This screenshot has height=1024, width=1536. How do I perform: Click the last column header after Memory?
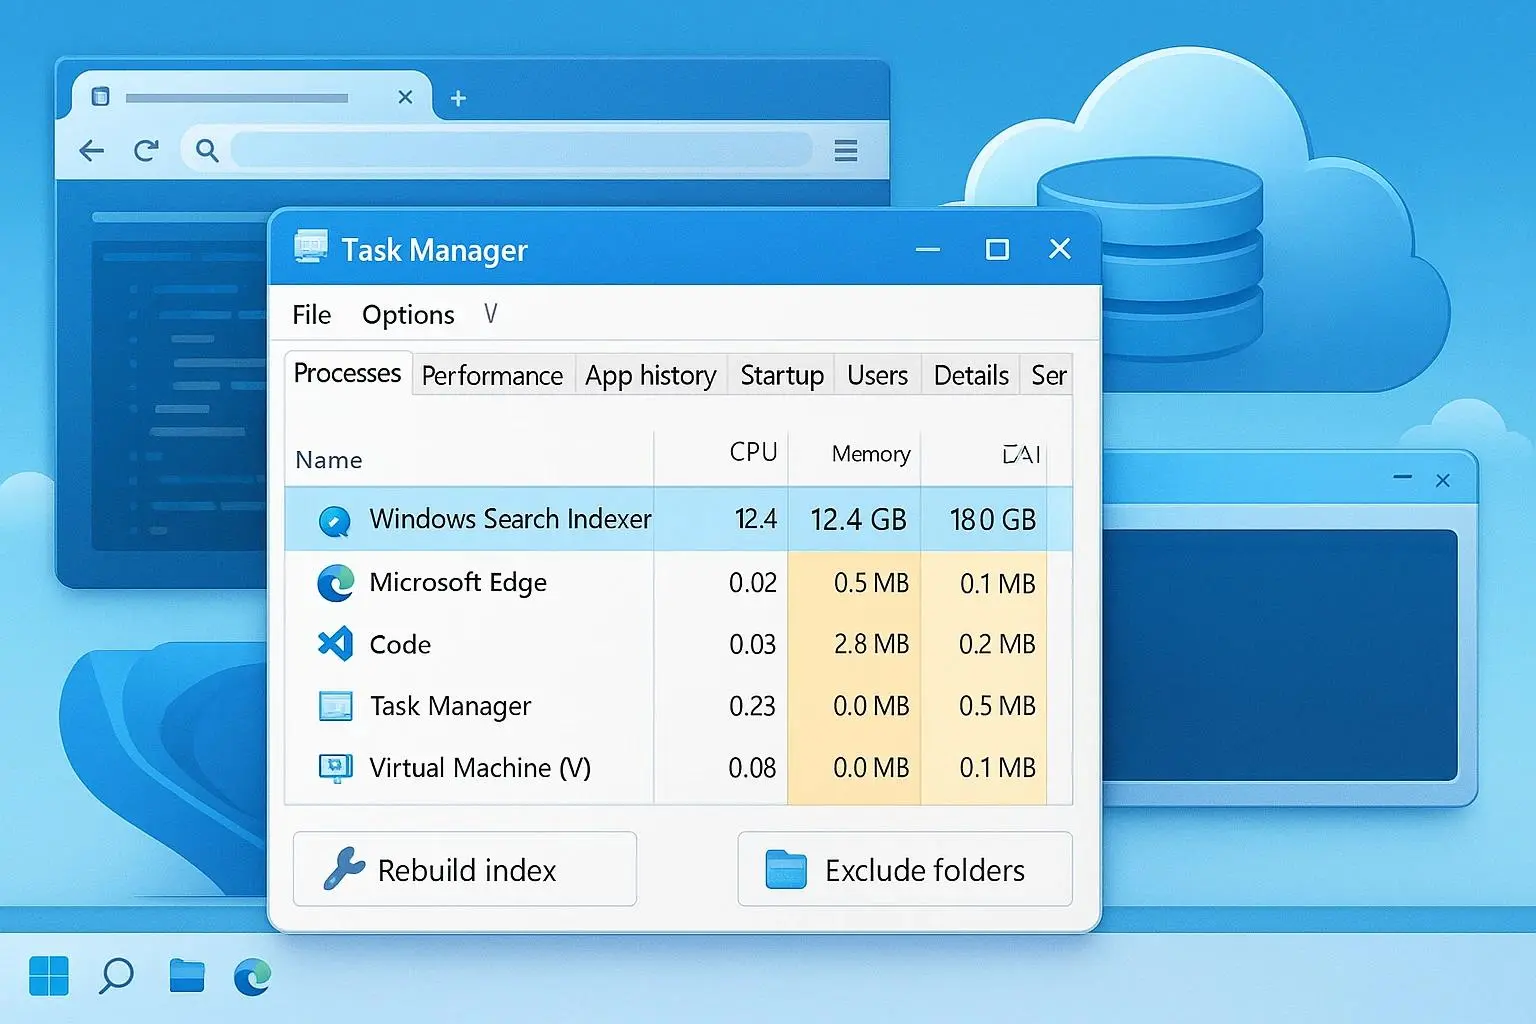coord(1021,454)
